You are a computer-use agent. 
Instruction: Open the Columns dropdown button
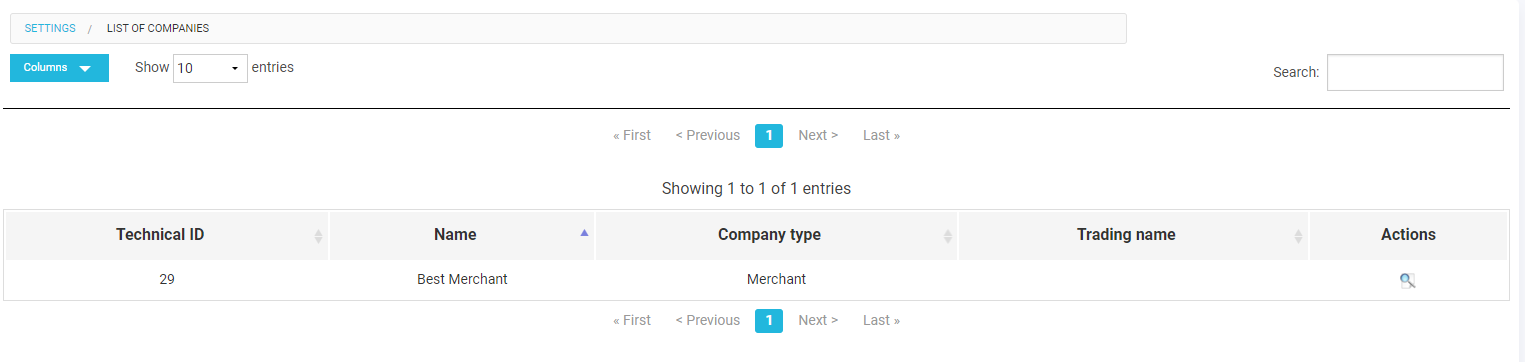[59, 68]
